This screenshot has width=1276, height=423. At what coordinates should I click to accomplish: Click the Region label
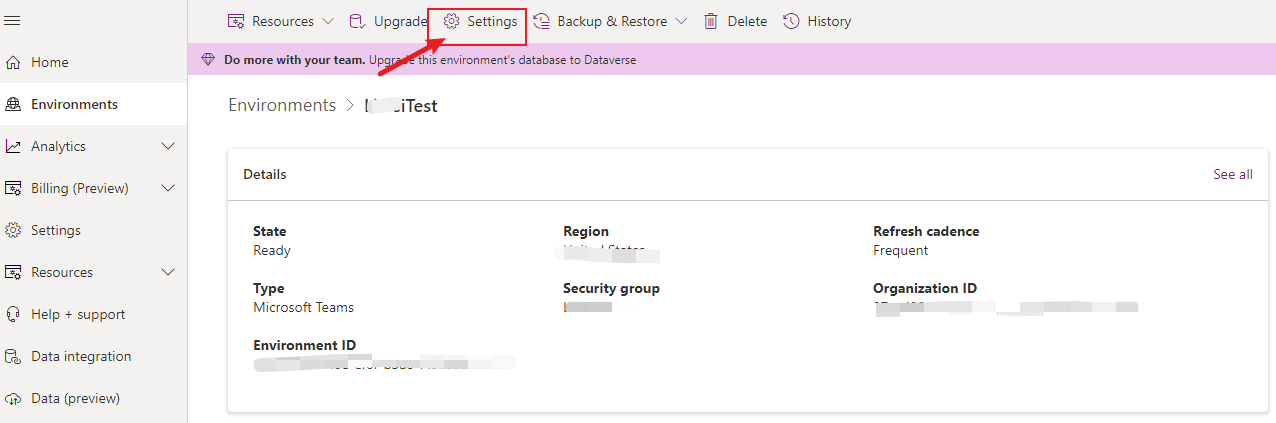(586, 231)
